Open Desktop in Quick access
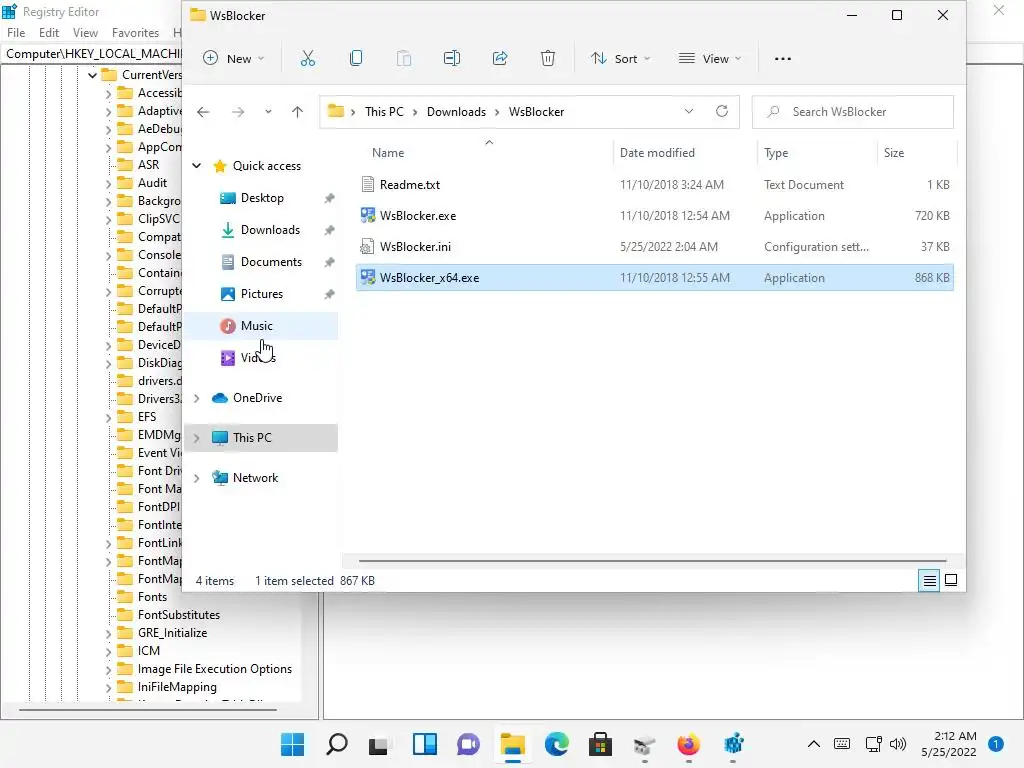Viewport: 1024px width, 768px height. pos(262,198)
